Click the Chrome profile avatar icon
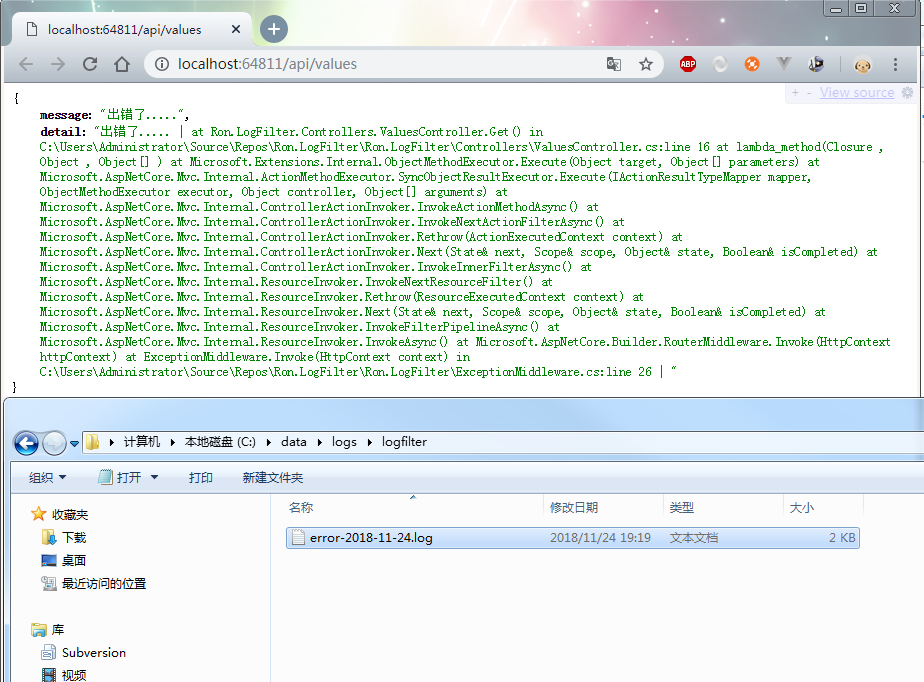Viewport: 924px width, 682px height. click(x=862, y=64)
